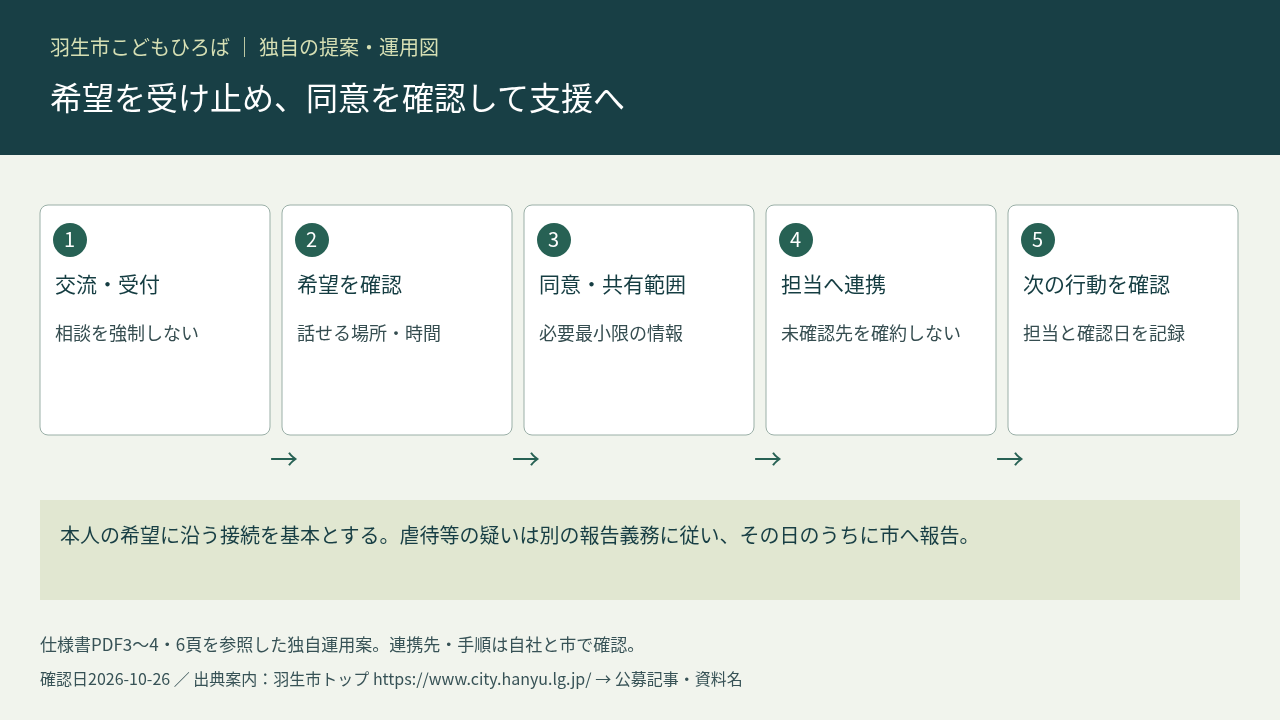Viewport: 1280px width, 720px height.
Task: Click the step 2 number badge
Action: click(x=312, y=240)
